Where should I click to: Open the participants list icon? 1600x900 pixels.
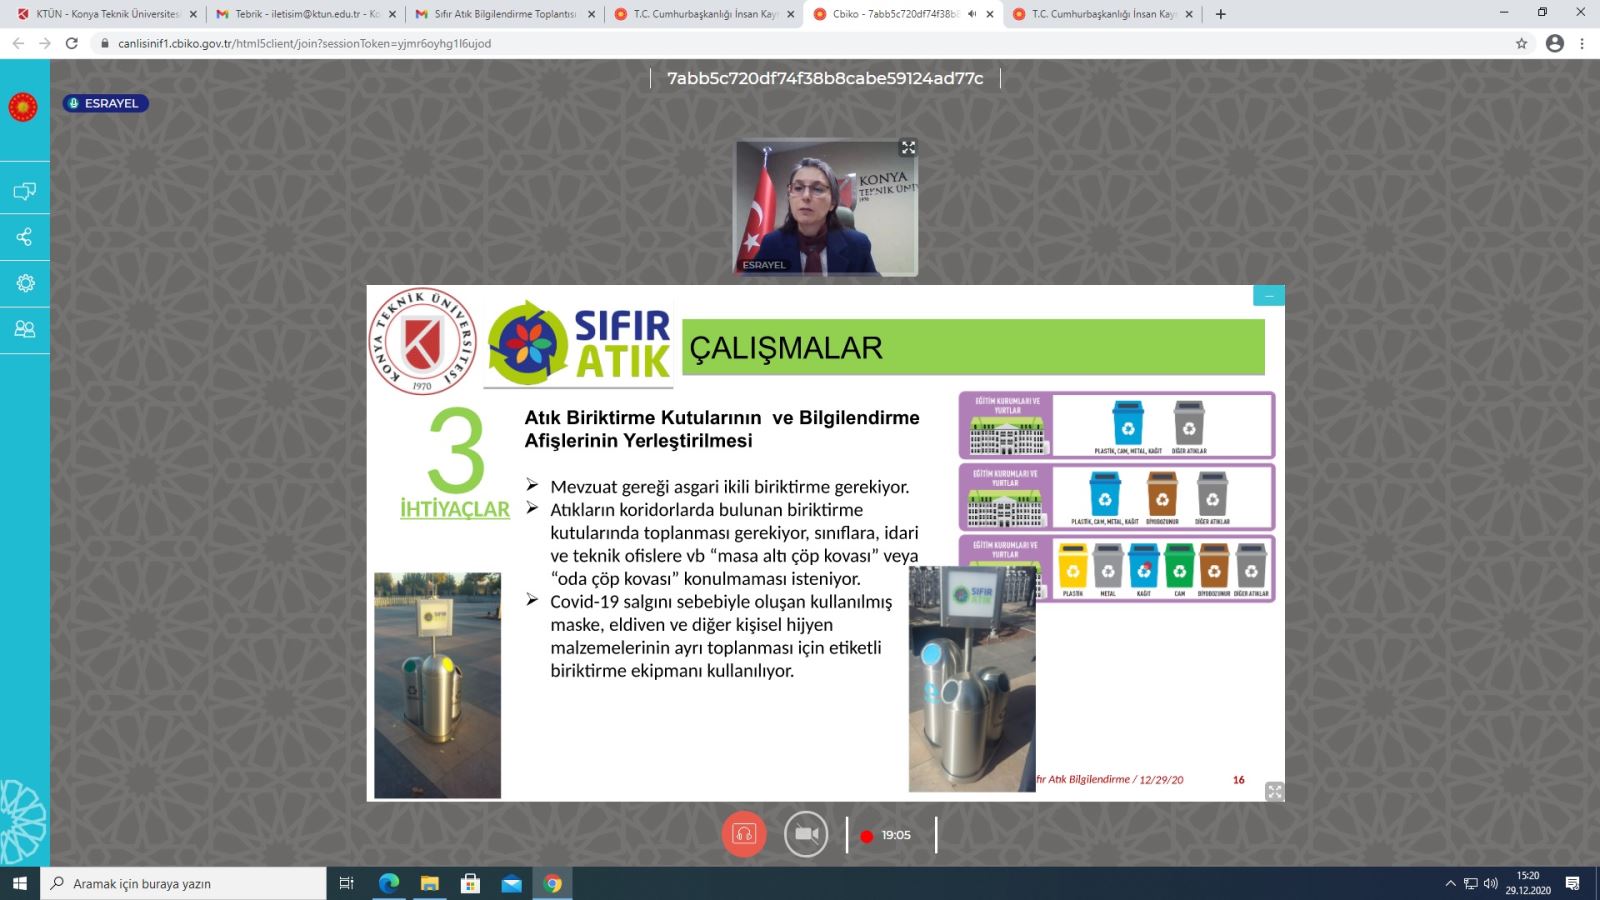tap(24, 329)
